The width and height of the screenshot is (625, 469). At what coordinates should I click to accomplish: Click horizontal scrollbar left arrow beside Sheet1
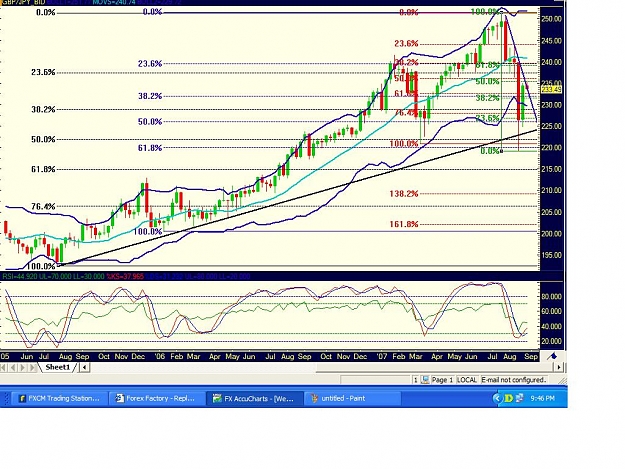pos(85,367)
